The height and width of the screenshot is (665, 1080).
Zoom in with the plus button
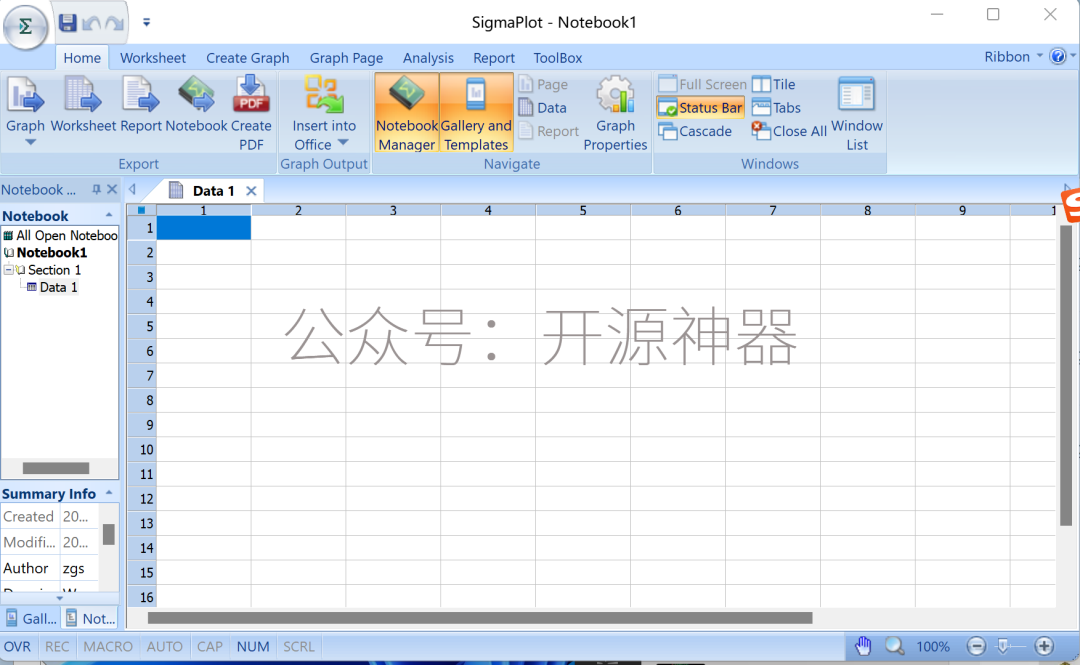pos(1044,646)
